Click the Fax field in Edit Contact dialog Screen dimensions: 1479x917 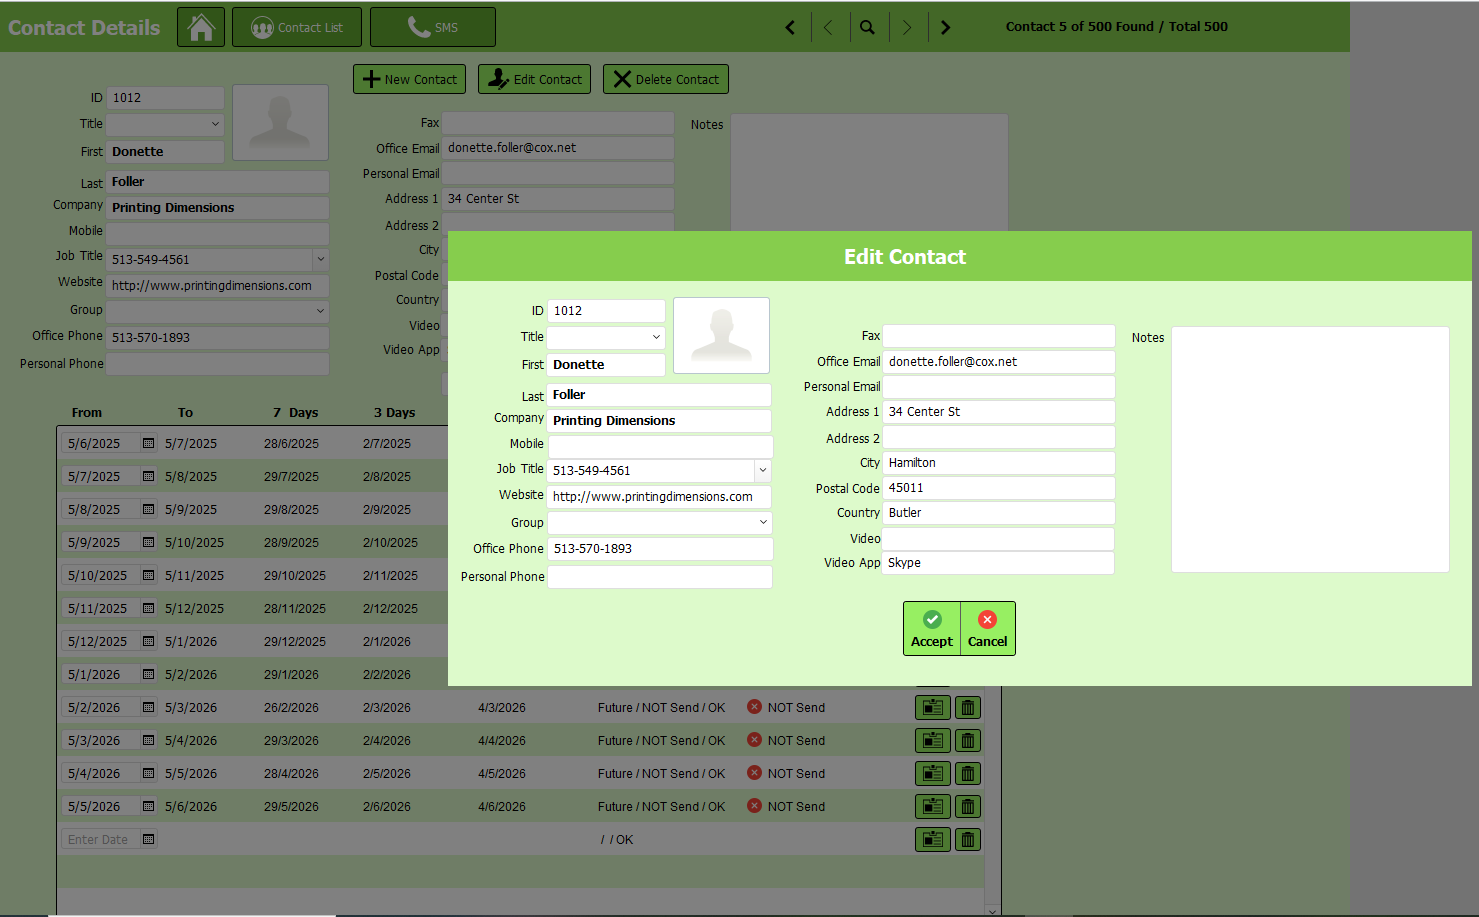pyautogui.click(x=999, y=336)
